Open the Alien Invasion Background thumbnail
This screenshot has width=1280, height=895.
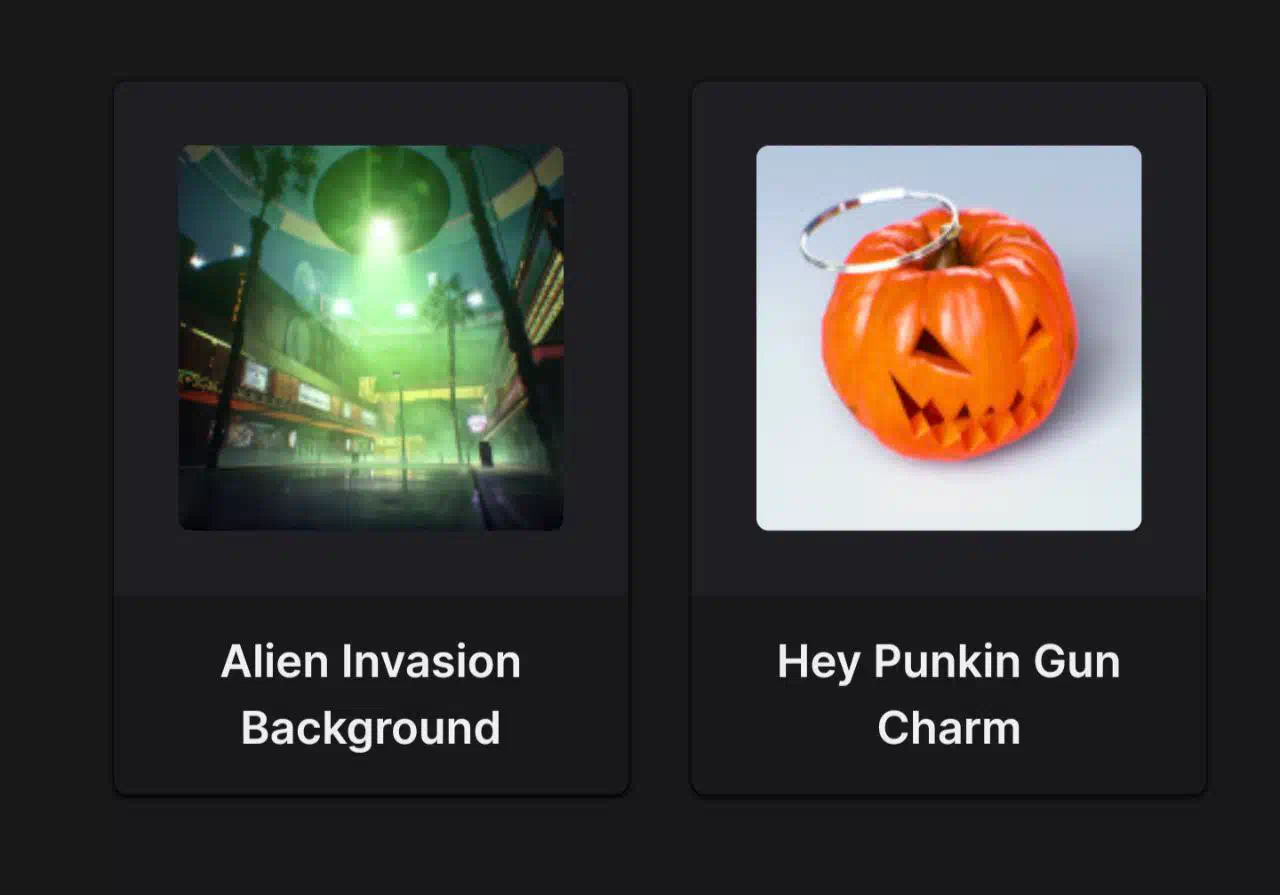point(371,338)
